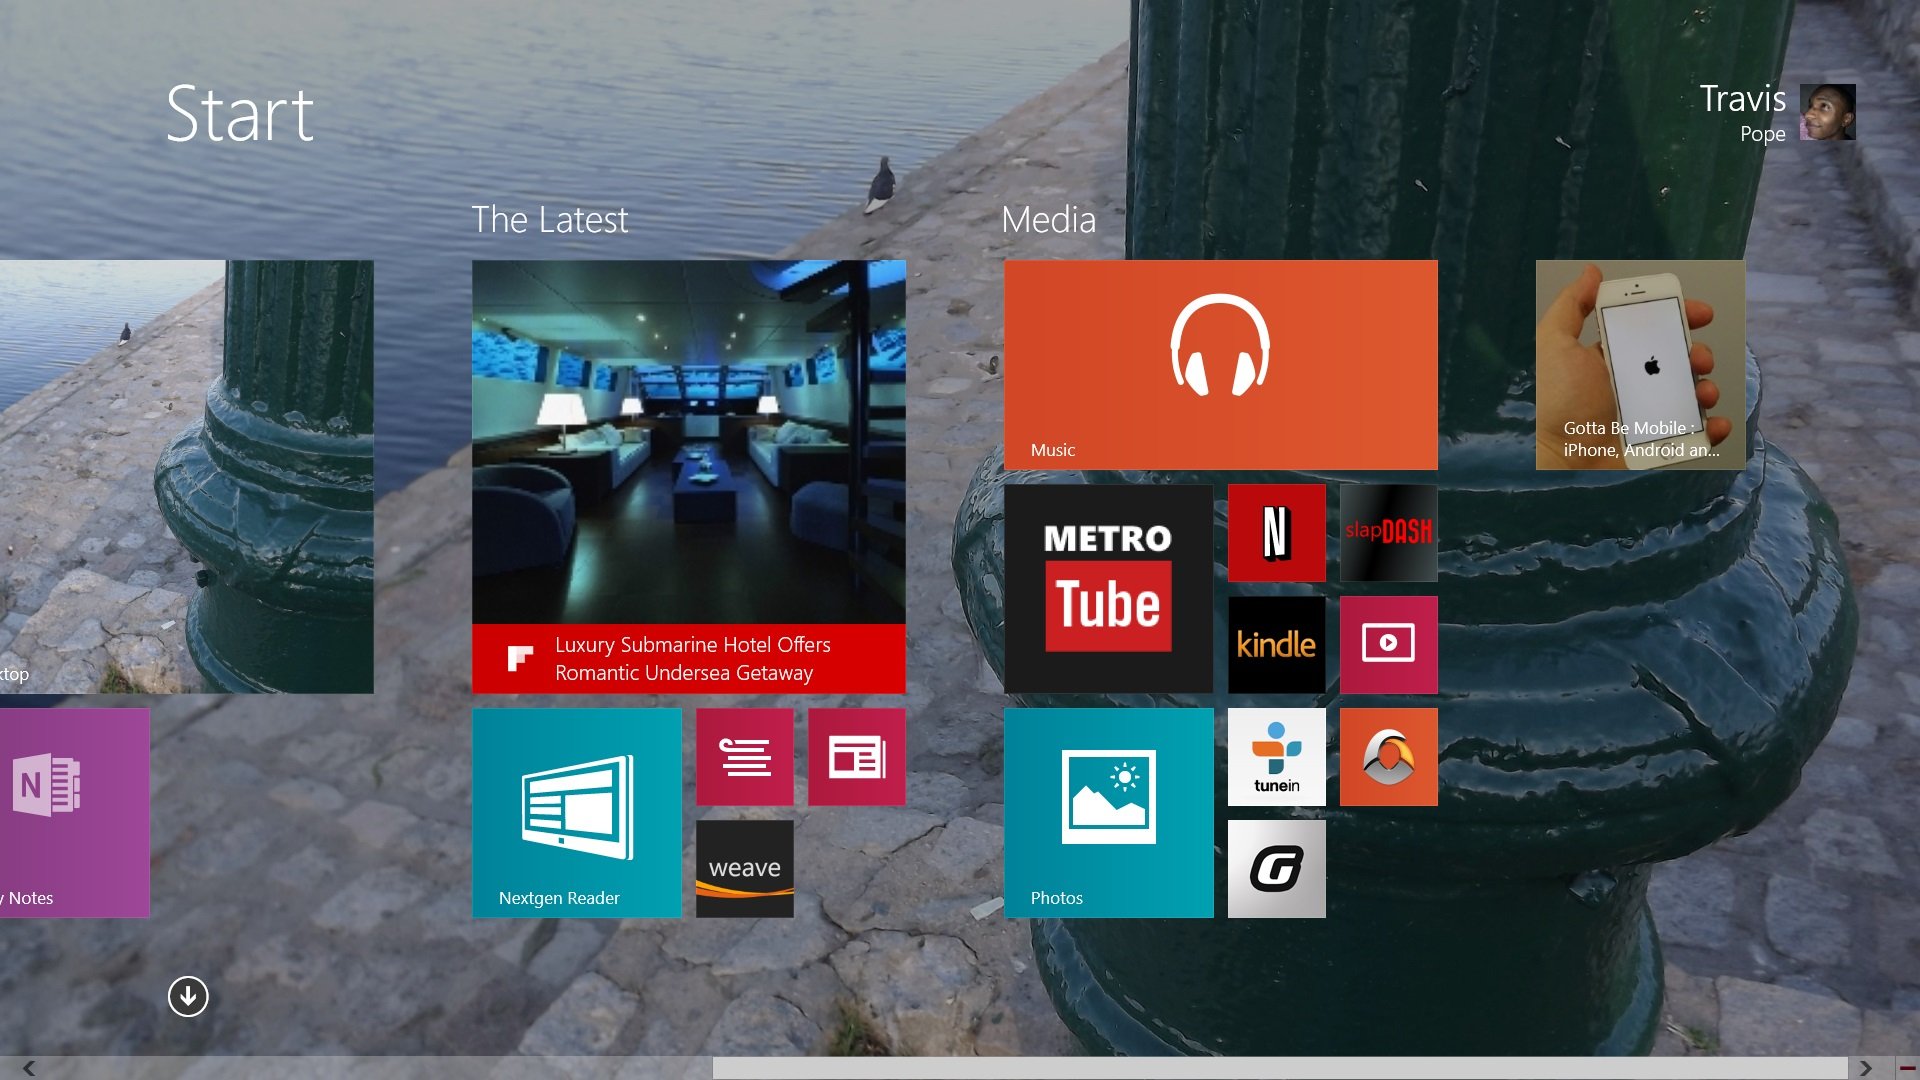
Task: Open the Netflix tile
Action: [x=1277, y=533]
